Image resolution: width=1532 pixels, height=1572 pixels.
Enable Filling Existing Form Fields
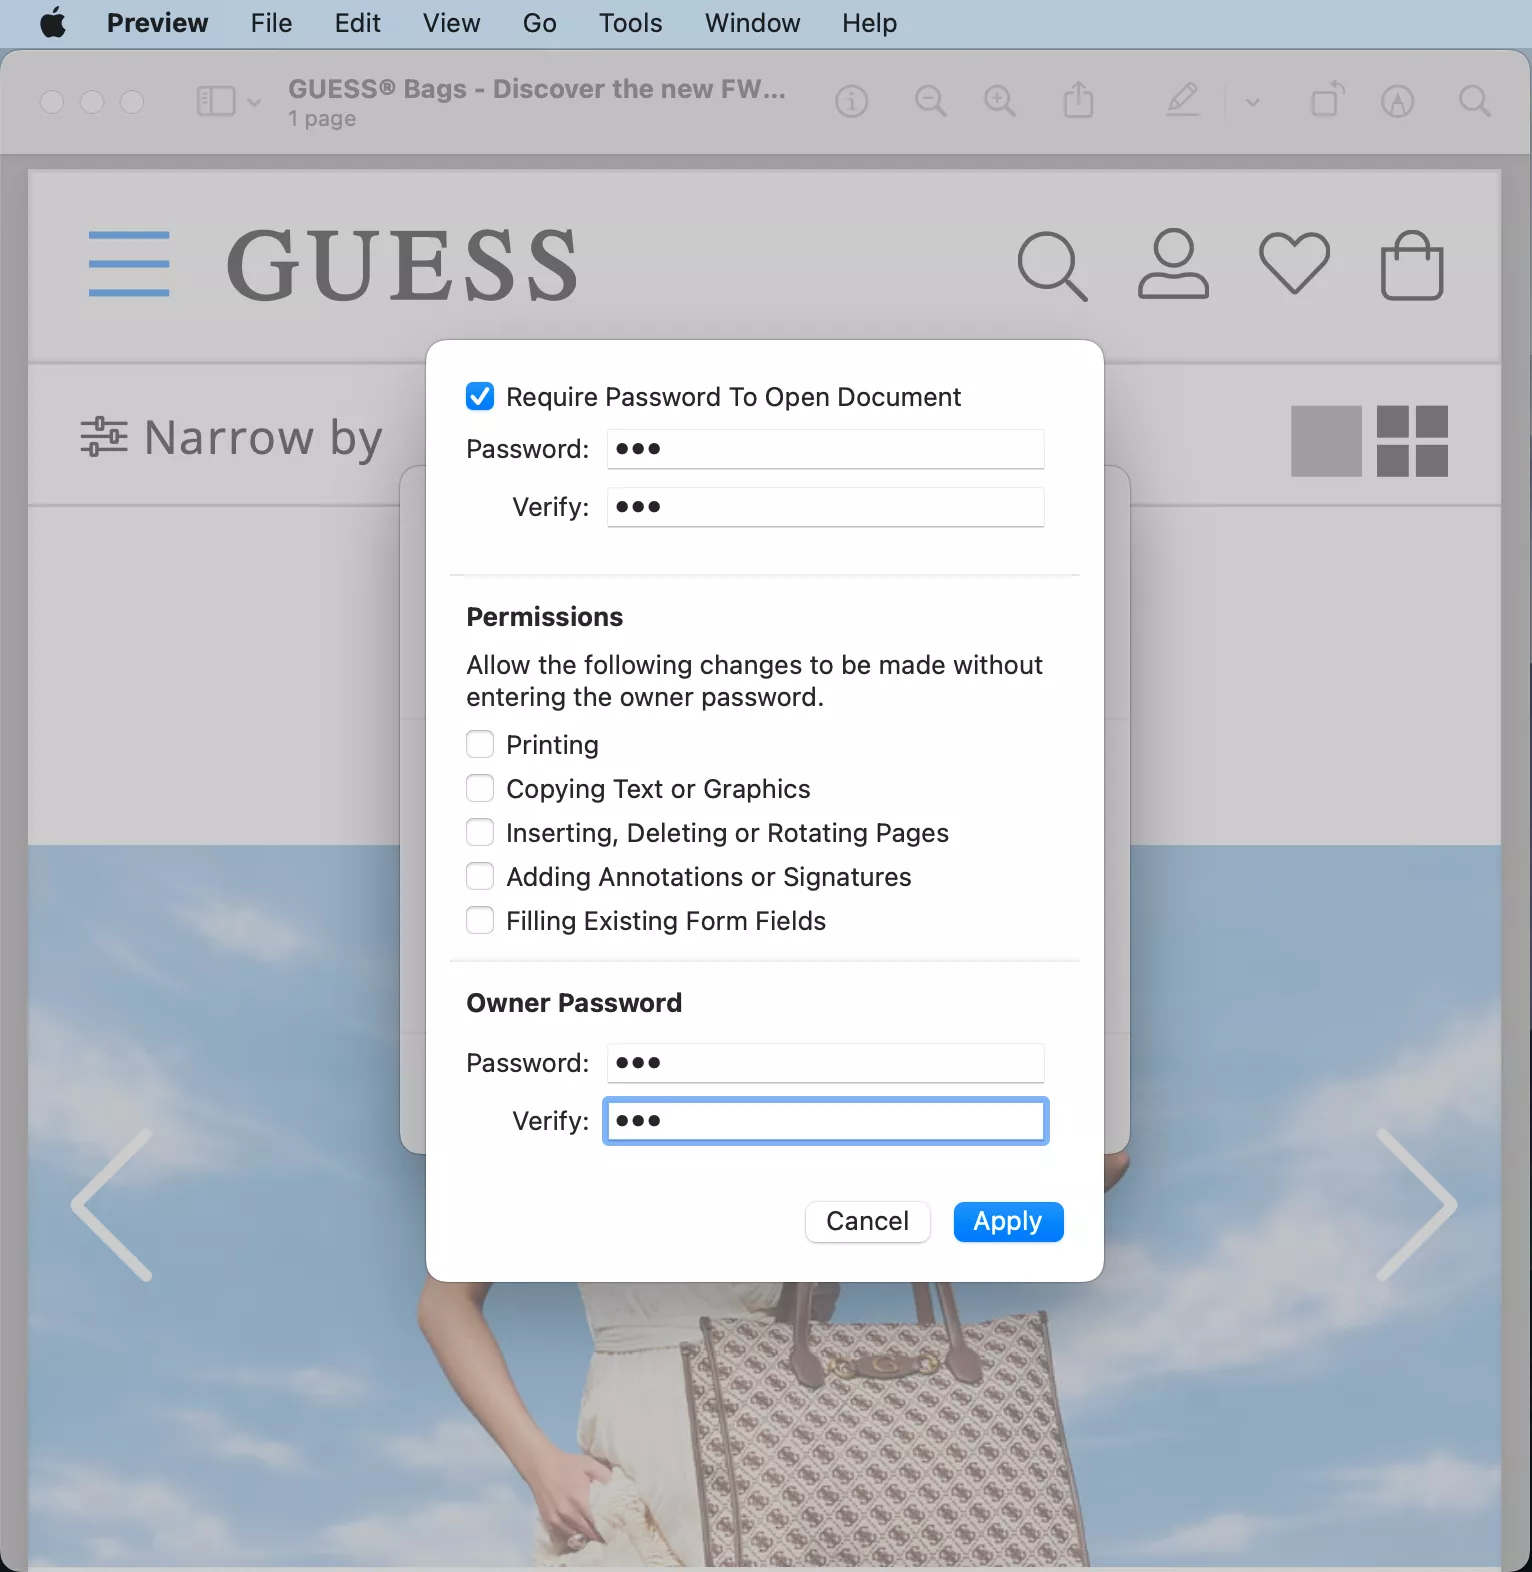(x=480, y=920)
